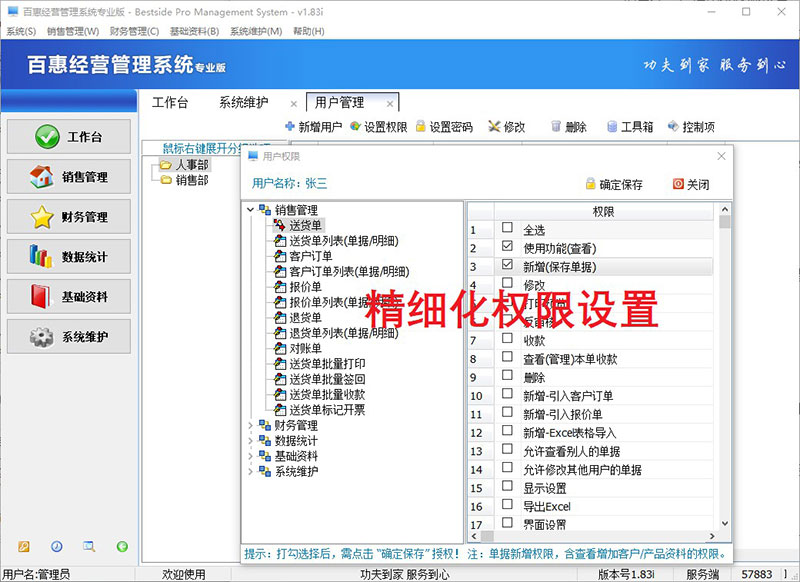Uncheck 新增(保存单据) permission
The image size is (800, 582).
507,264
